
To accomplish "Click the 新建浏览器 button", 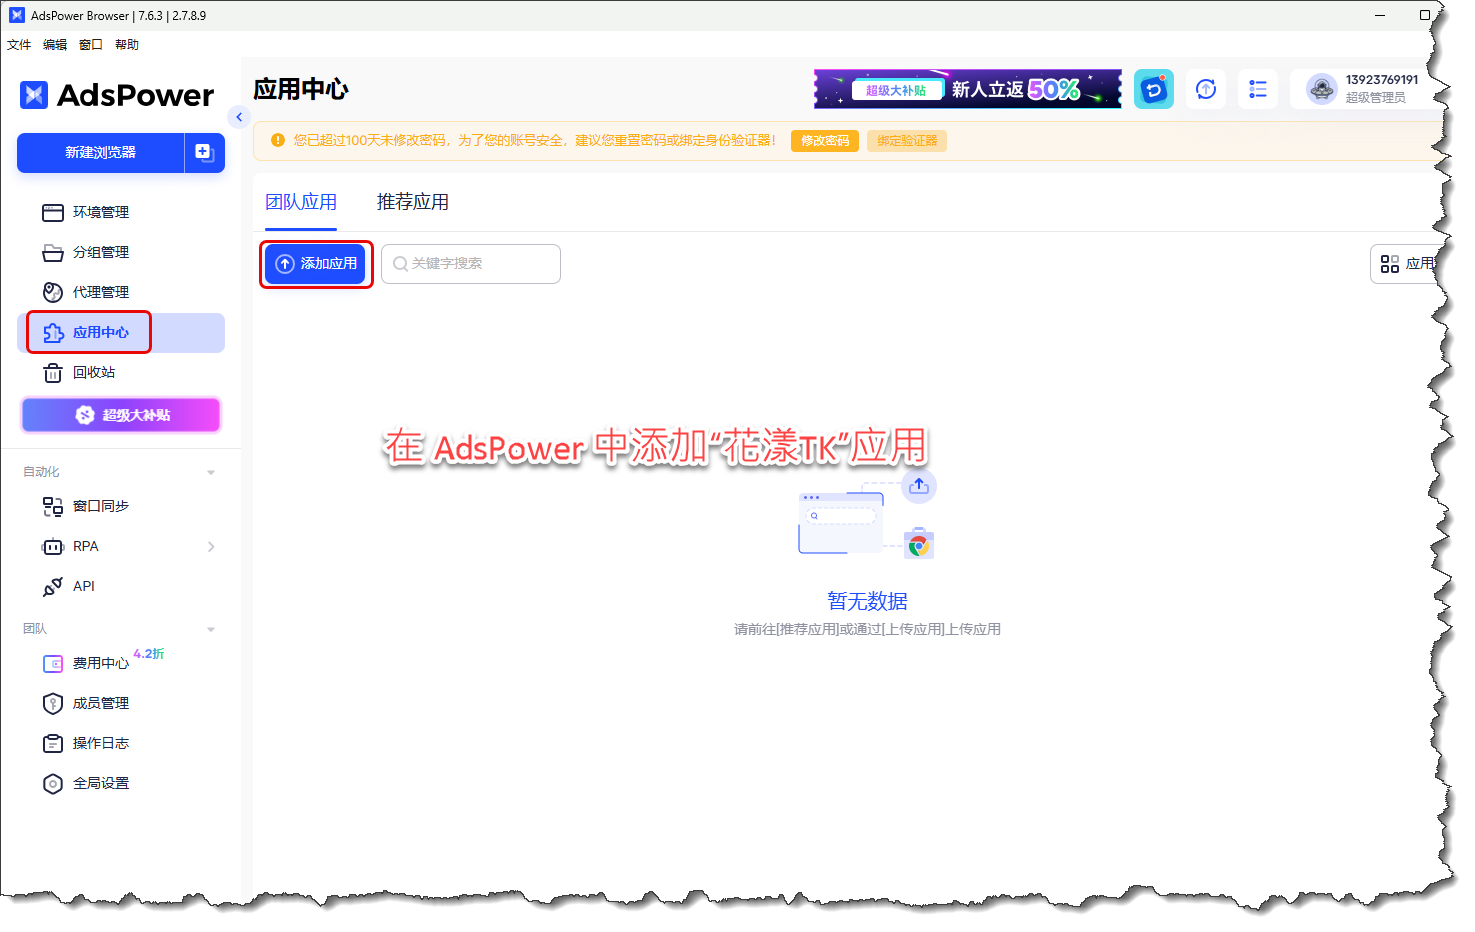I will [100, 153].
